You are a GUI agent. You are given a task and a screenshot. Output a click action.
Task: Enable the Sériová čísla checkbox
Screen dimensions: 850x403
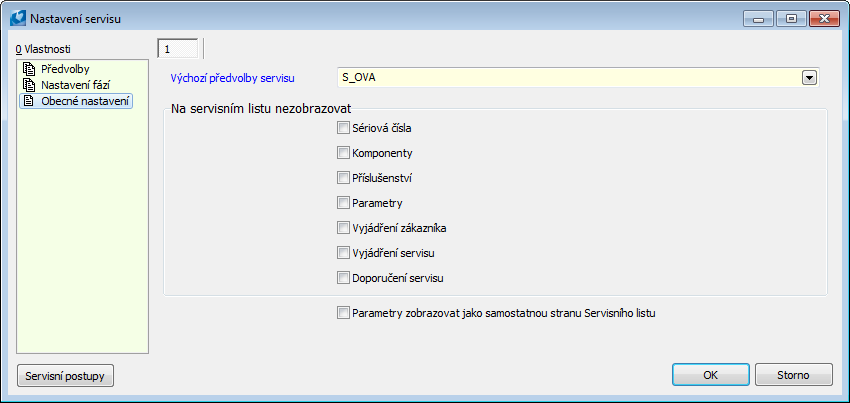344,128
